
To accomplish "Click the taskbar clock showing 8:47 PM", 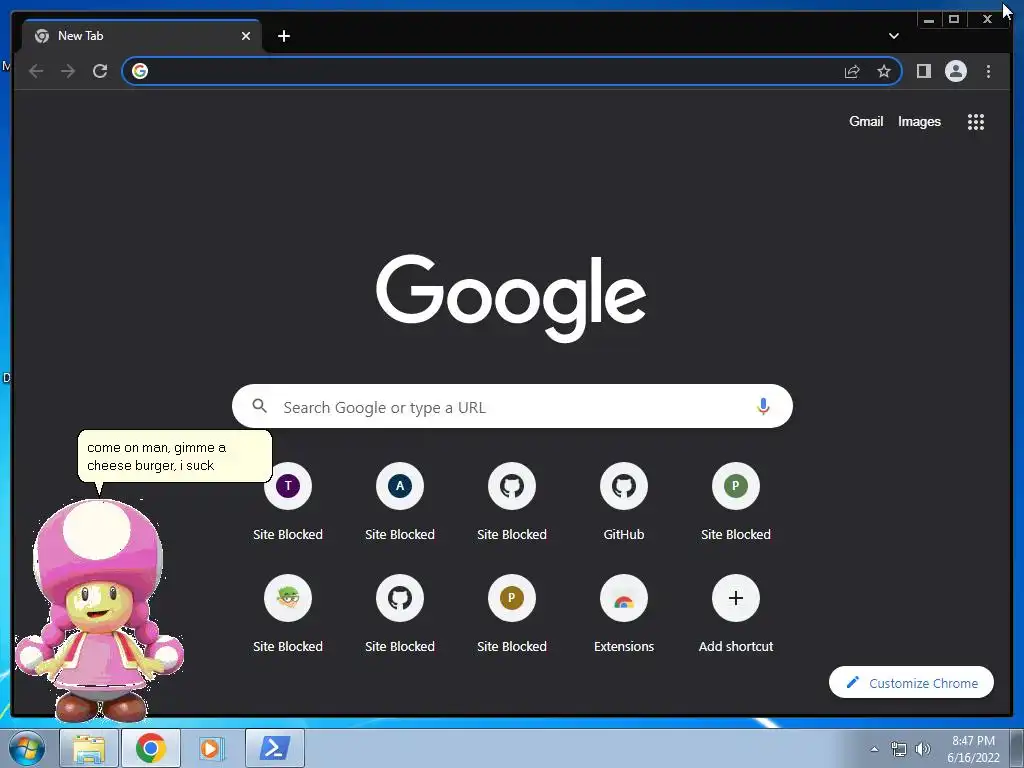I will click(973, 749).
